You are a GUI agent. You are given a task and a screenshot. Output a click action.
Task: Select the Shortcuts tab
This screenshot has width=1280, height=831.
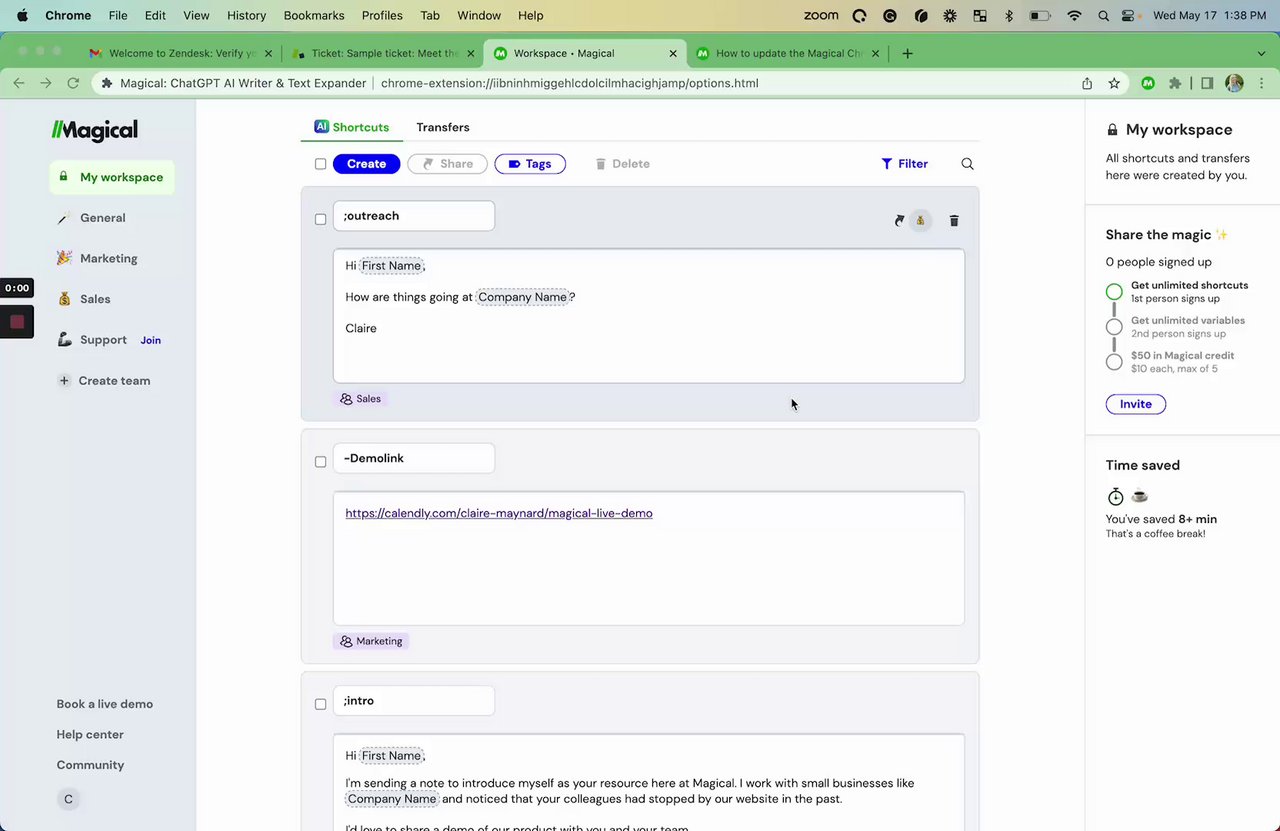click(351, 127)
